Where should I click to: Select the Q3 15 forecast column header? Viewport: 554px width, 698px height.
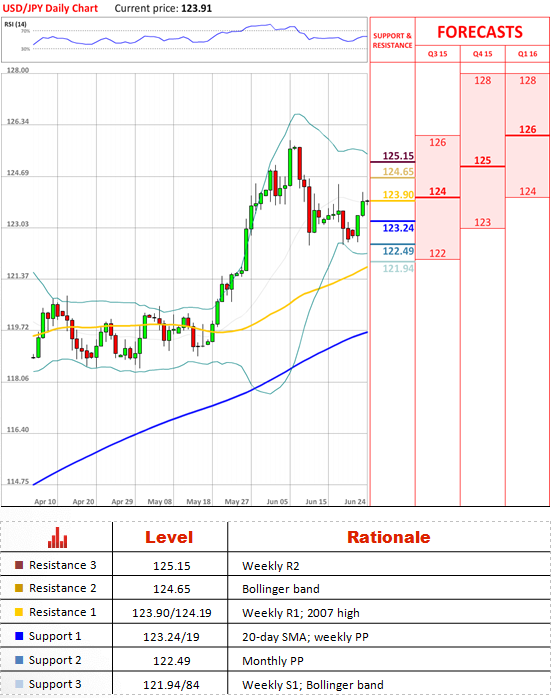[x=437, y=54]
